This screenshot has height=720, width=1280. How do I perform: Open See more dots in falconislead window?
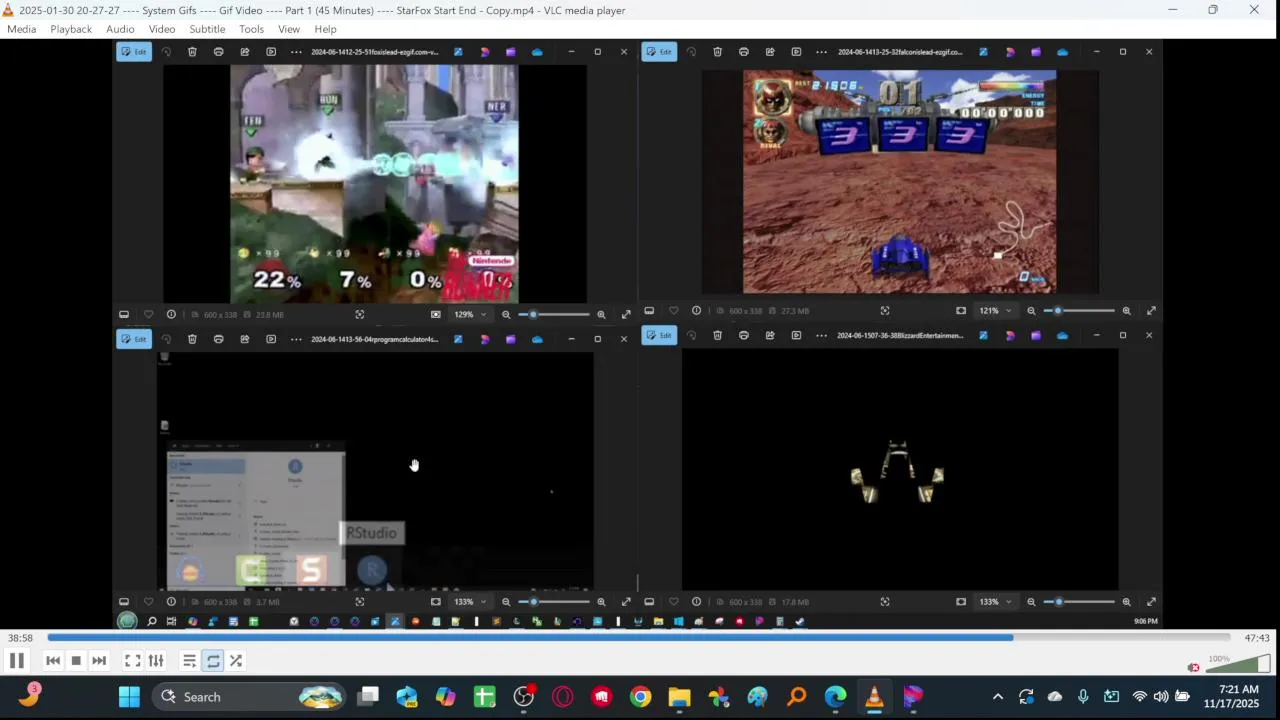point(821,52)
